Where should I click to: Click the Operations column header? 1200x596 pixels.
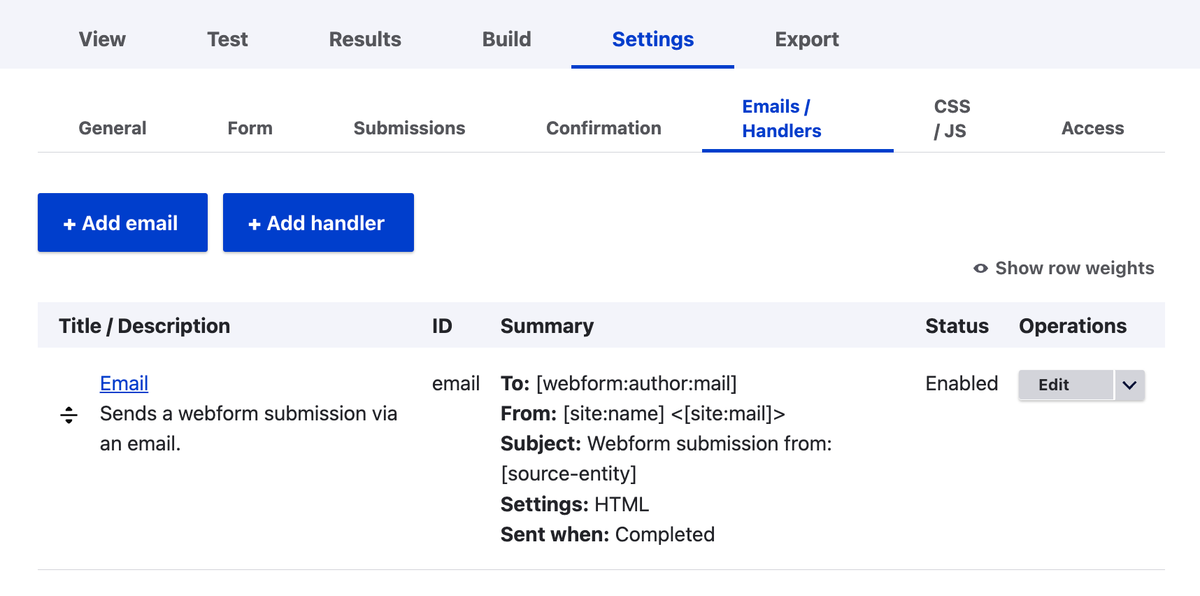pyautogui.click(x=1073, y=326)
